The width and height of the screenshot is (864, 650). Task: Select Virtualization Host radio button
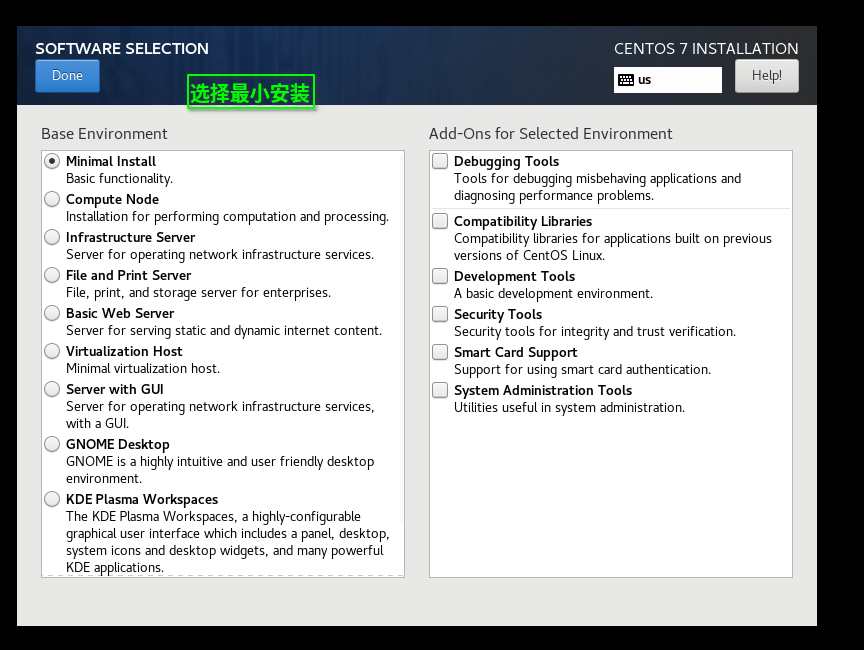[x=52, y=351]
